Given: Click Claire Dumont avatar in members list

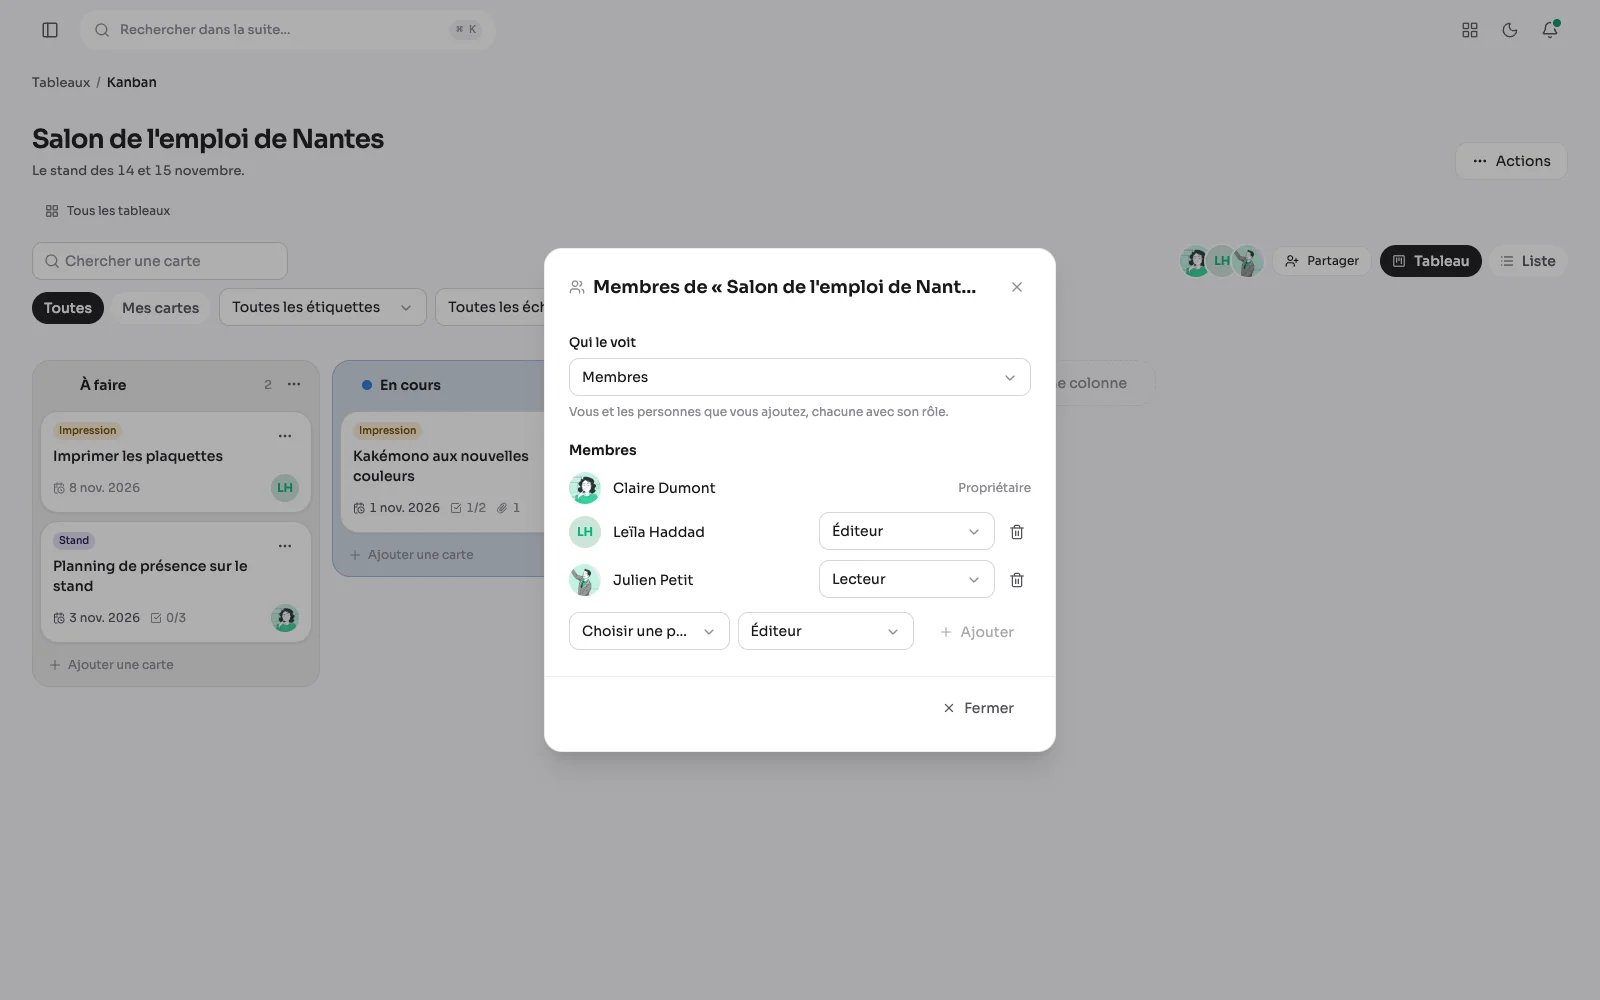Looking at the screenshot, I should (585, 488).
